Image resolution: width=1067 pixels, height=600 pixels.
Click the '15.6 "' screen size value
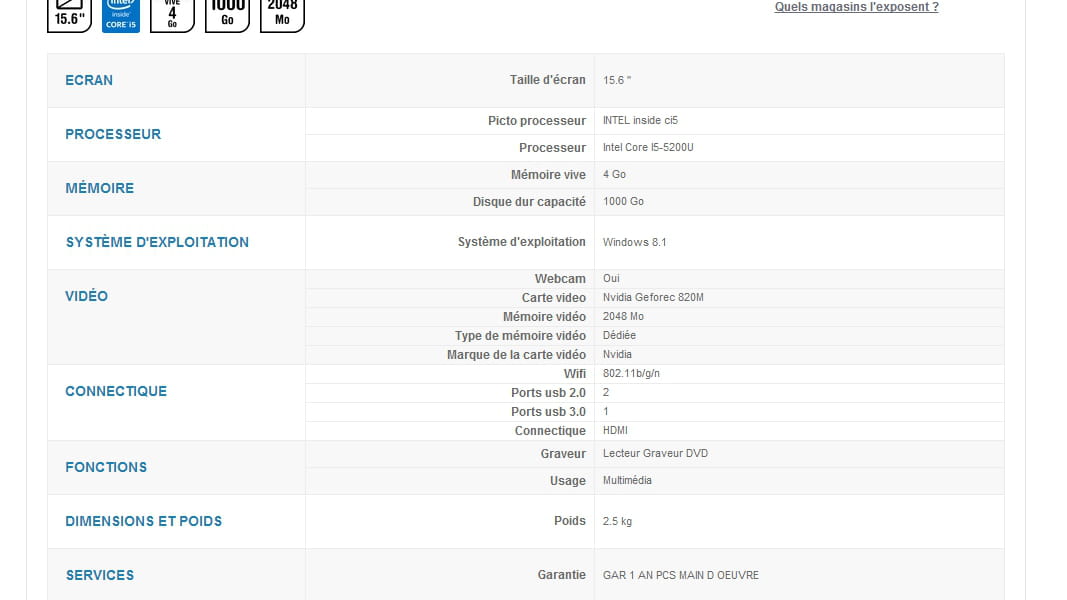617,80
